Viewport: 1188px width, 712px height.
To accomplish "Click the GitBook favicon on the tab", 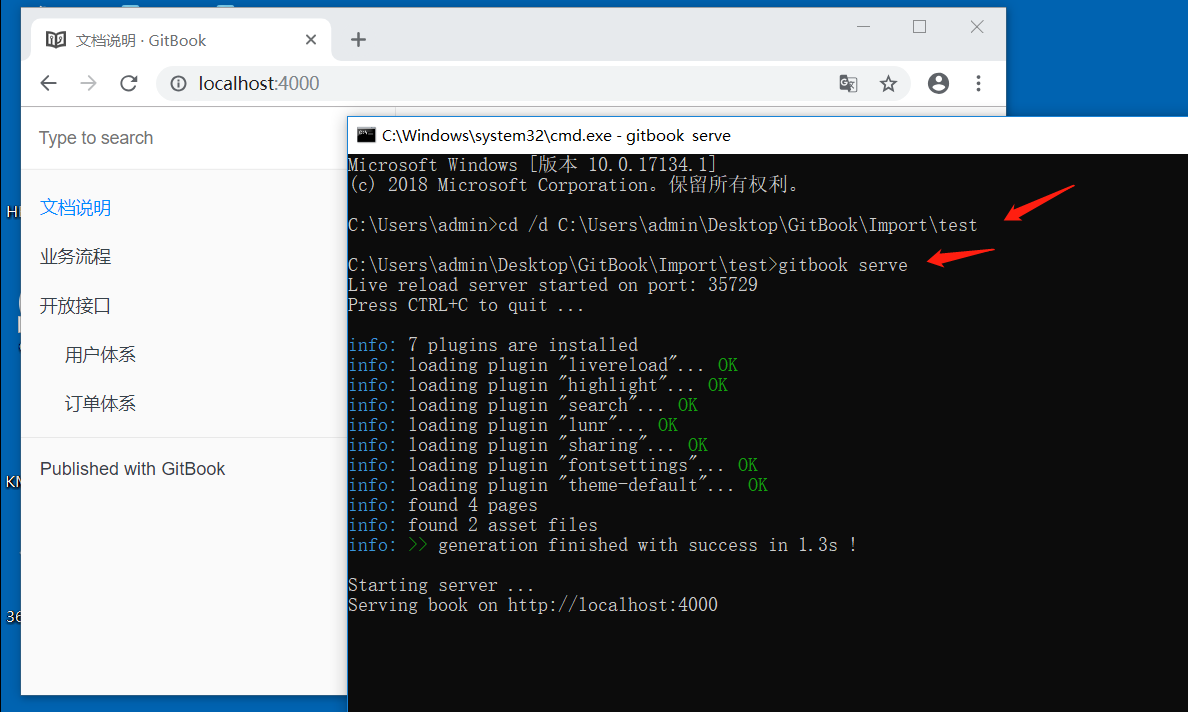I will coord(55,39).
